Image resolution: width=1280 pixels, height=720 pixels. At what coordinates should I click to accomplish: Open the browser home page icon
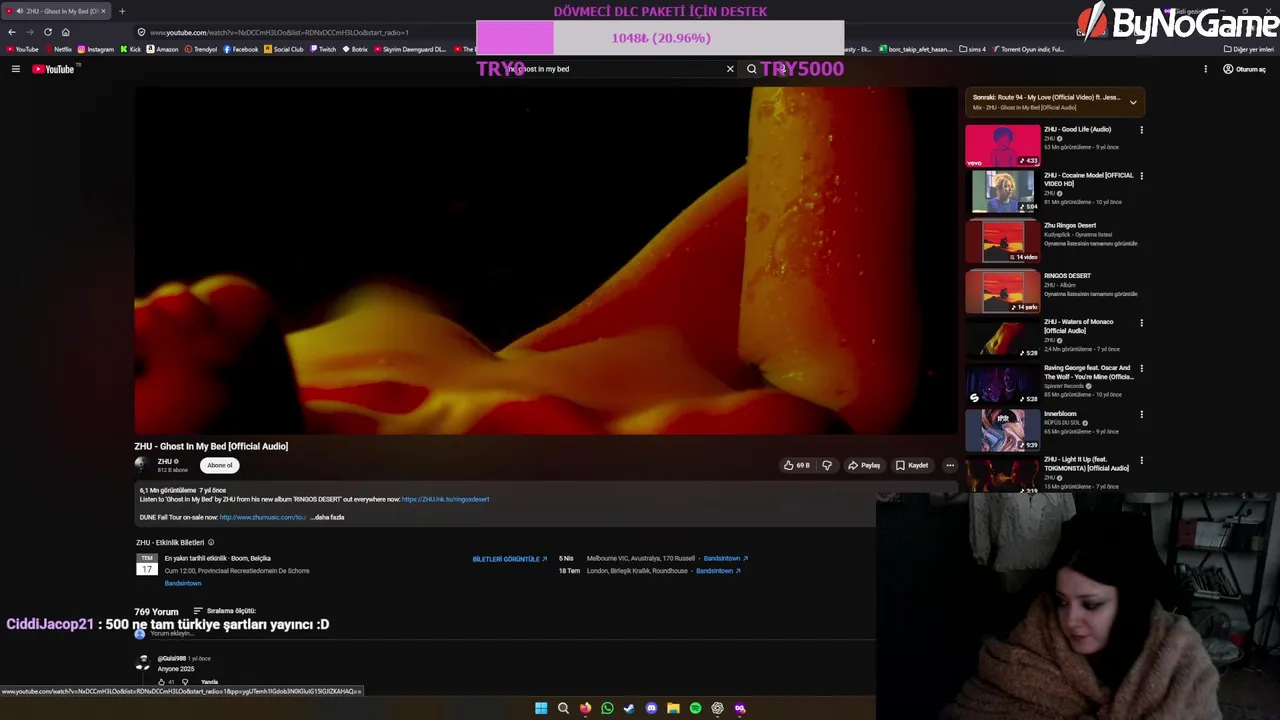(x=66, y=32)
